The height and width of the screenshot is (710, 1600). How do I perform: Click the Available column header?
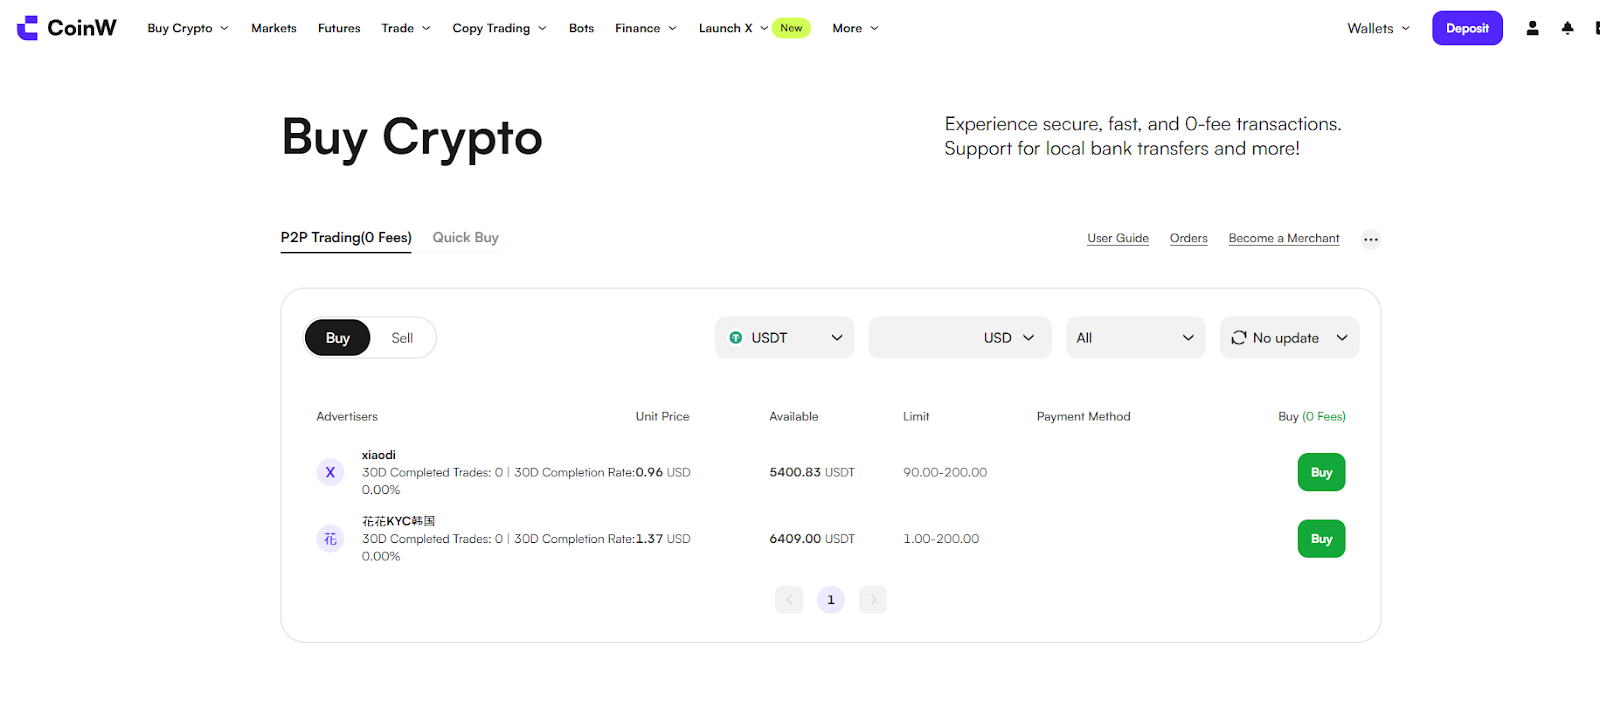[793, 417]
